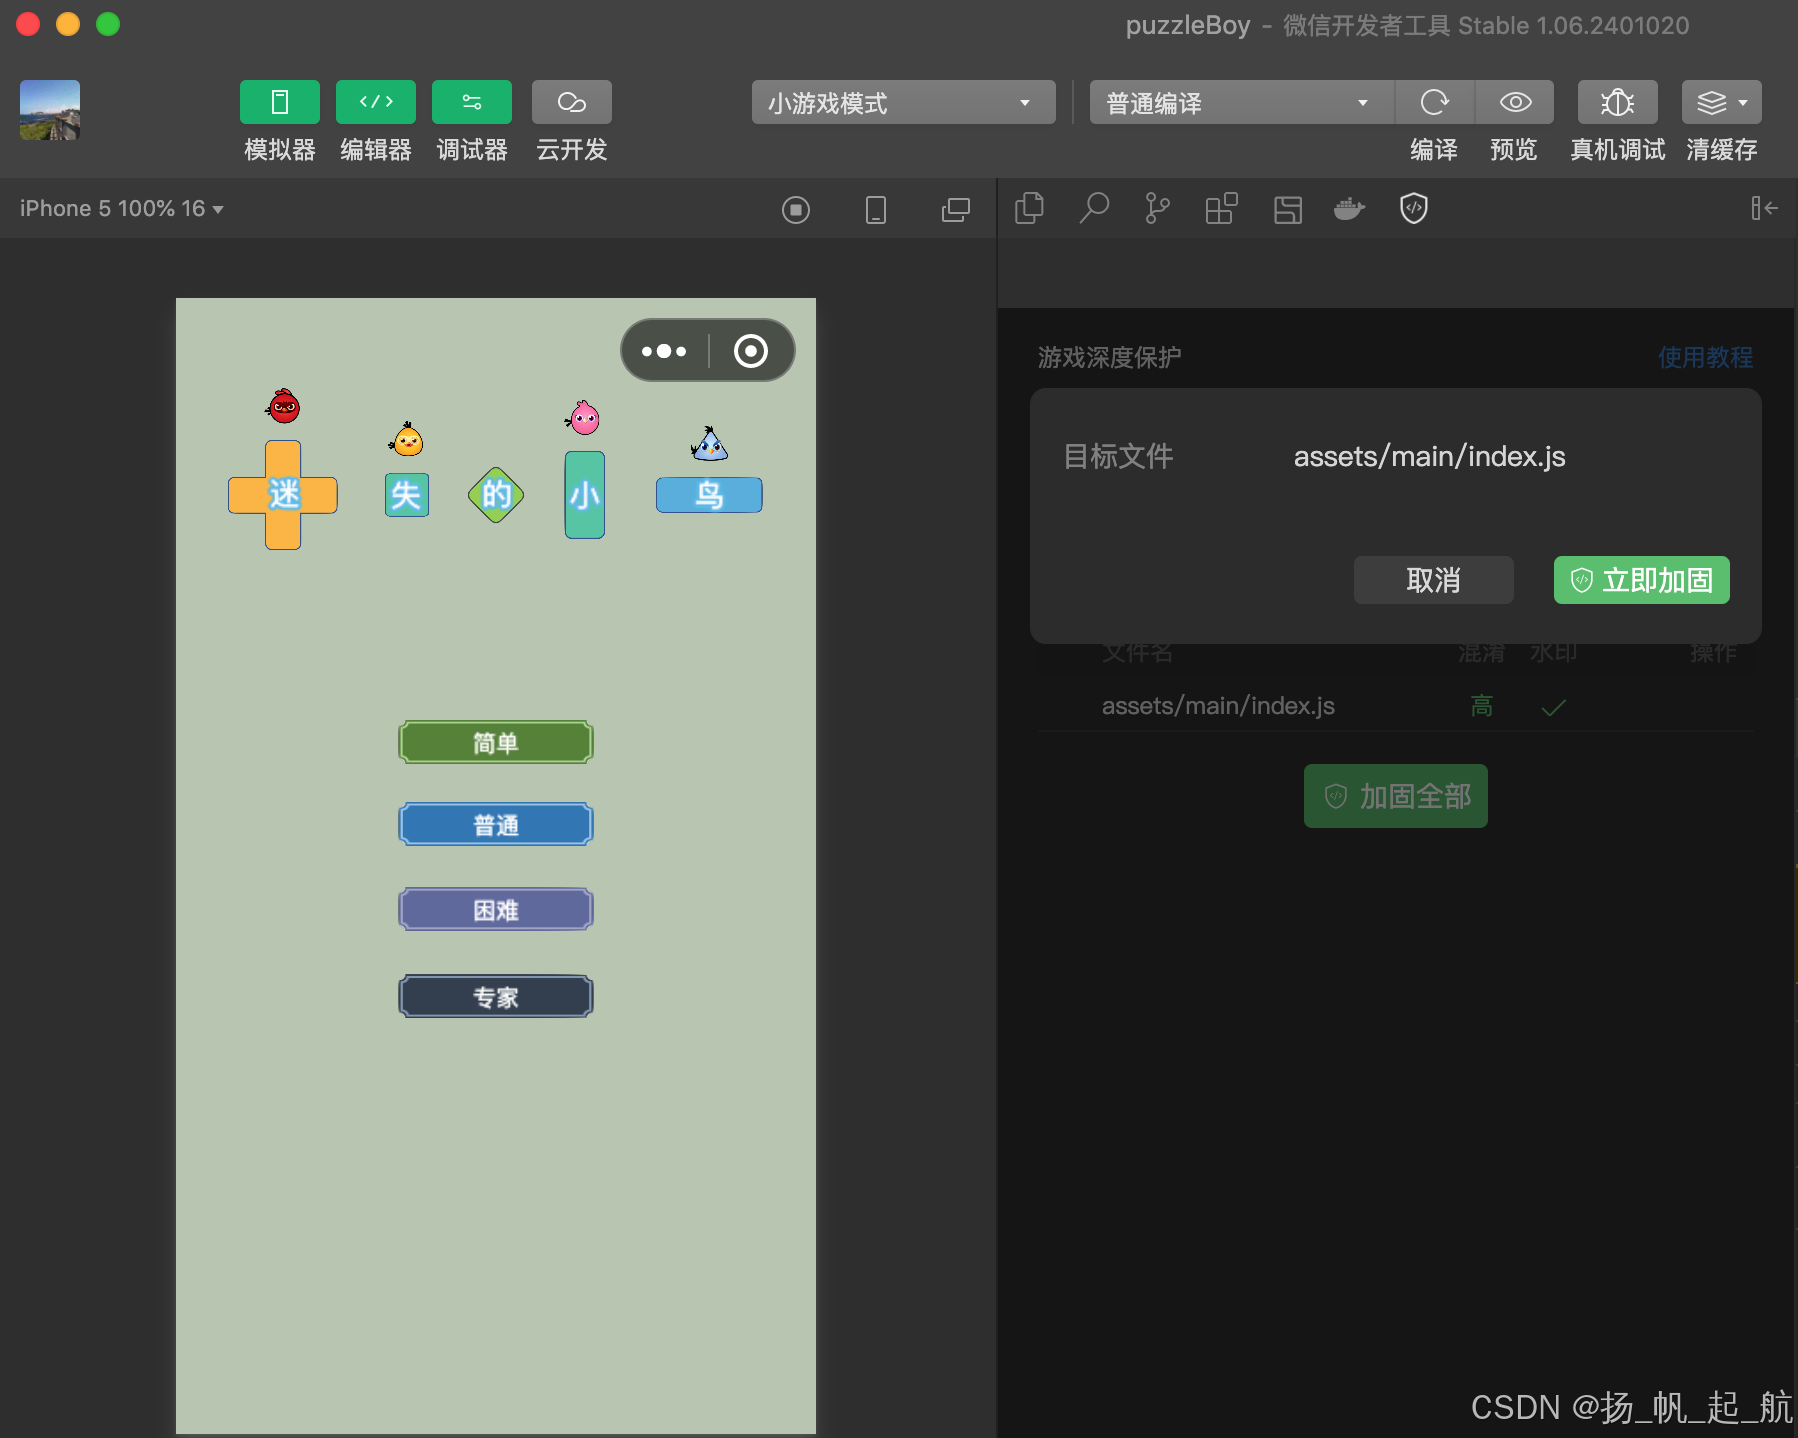Screen dimensions: 1798x1438
Task: Toggle the simulator panel button
Action: (280, 102)
